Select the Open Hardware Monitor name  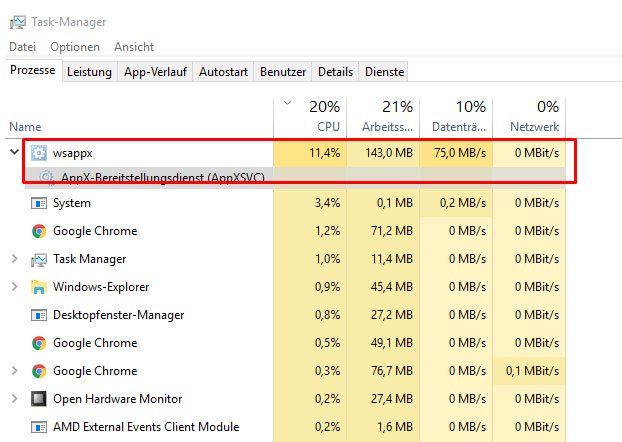(x=117, y=399)
